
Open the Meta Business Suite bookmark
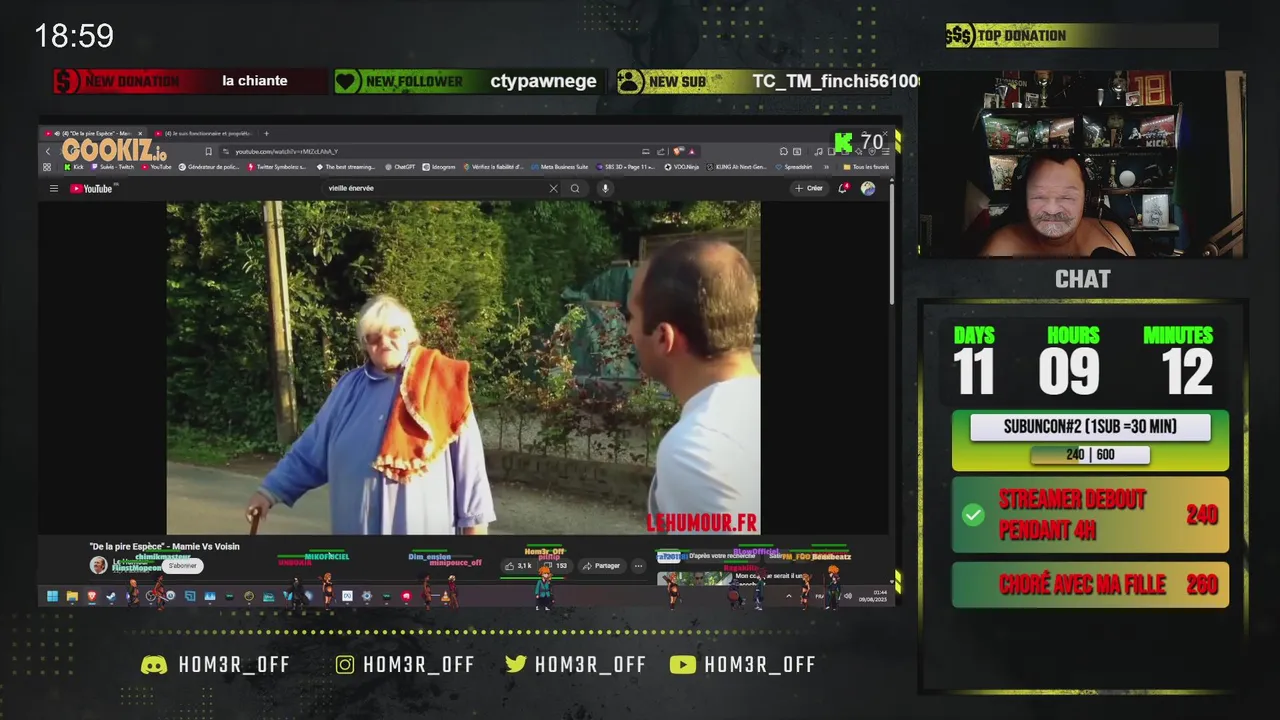560,167
